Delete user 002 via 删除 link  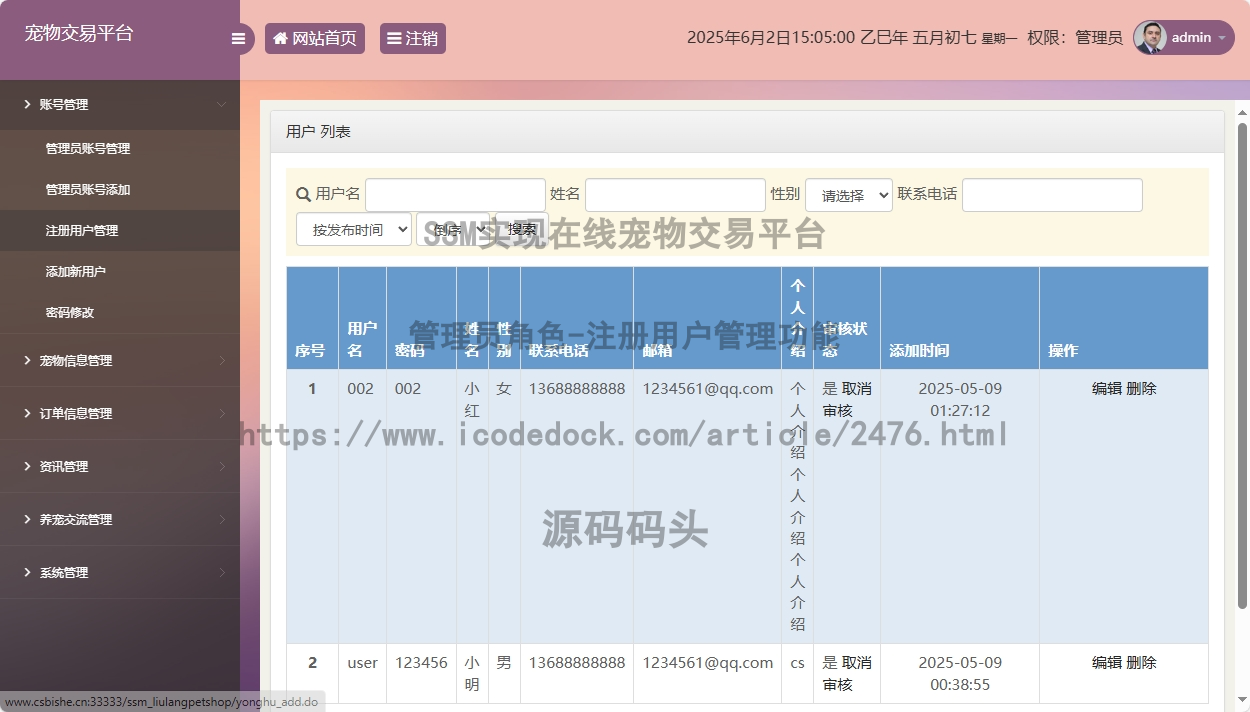pos(1141,388)
